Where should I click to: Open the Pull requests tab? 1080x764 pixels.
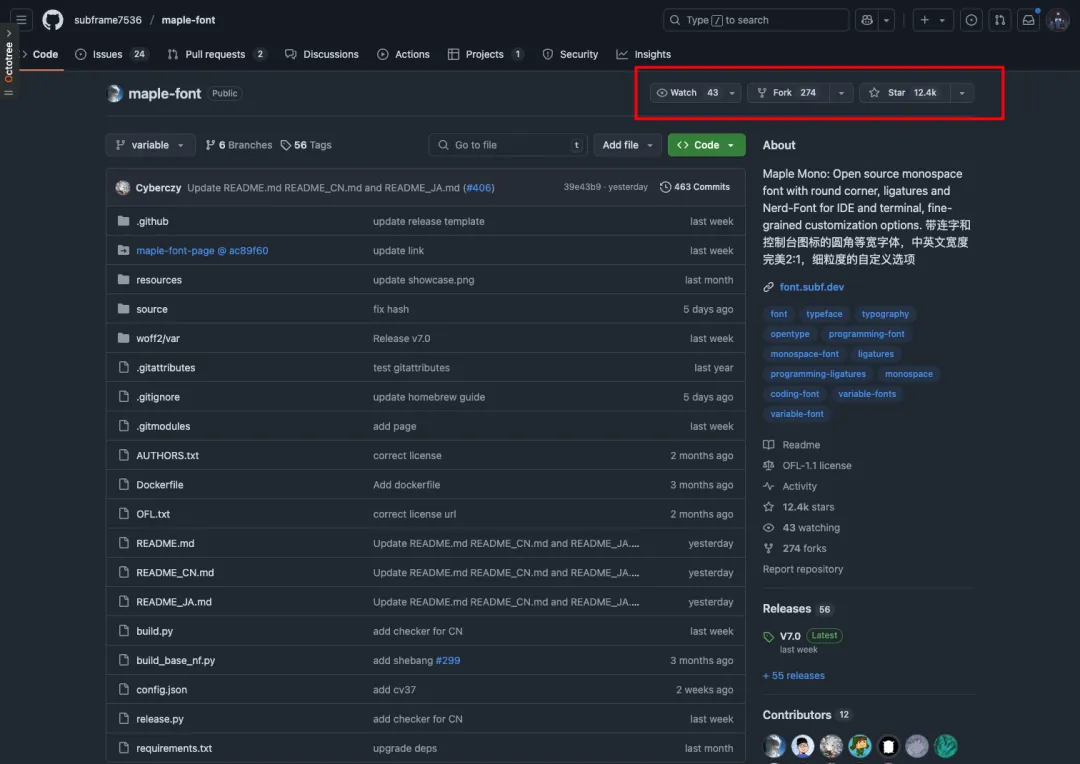tap(217, 54)
